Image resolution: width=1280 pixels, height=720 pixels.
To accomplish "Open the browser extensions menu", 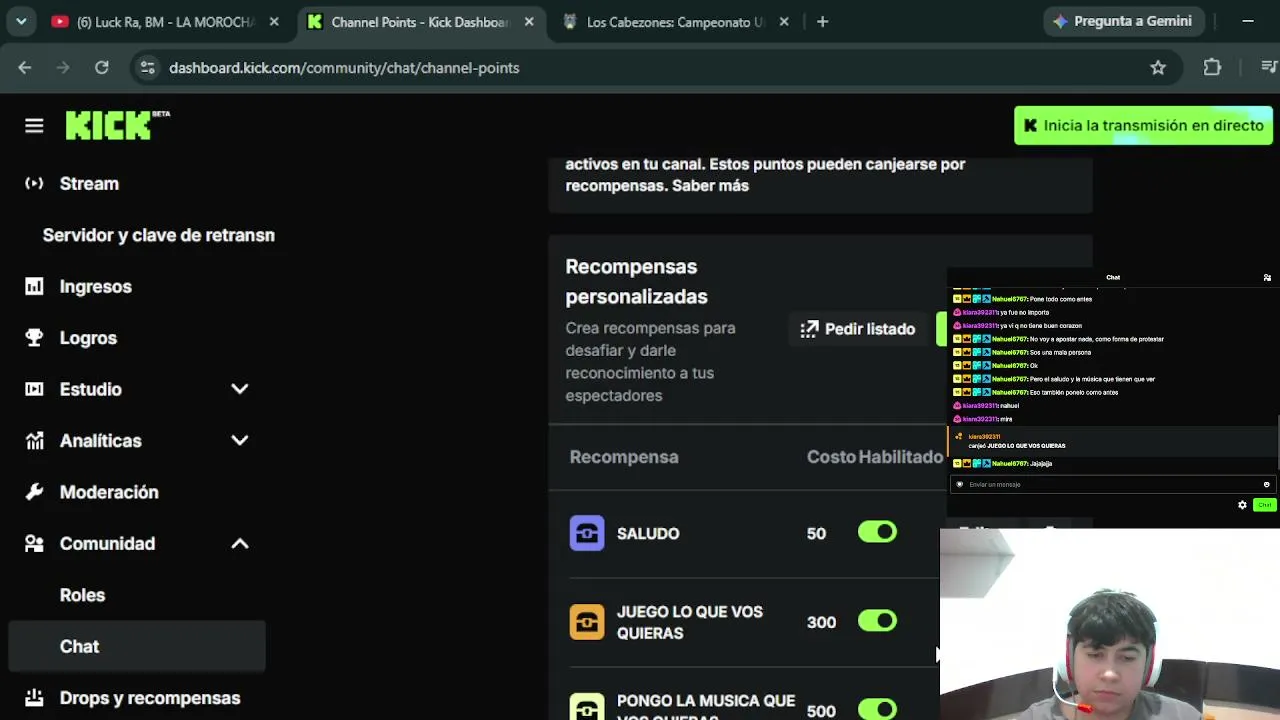I will (1212, 68).
